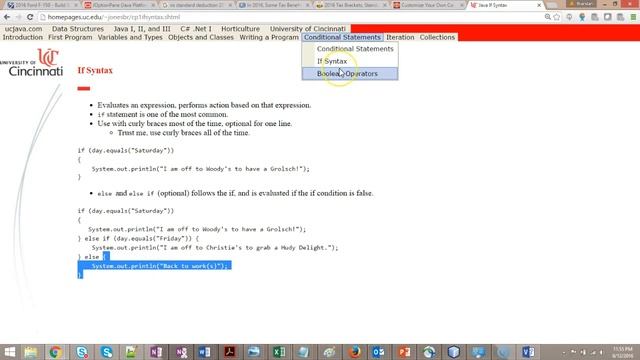The image size is (640, 360).
Task: Open the ucjava.com nav link
Action: click(23, 29)
